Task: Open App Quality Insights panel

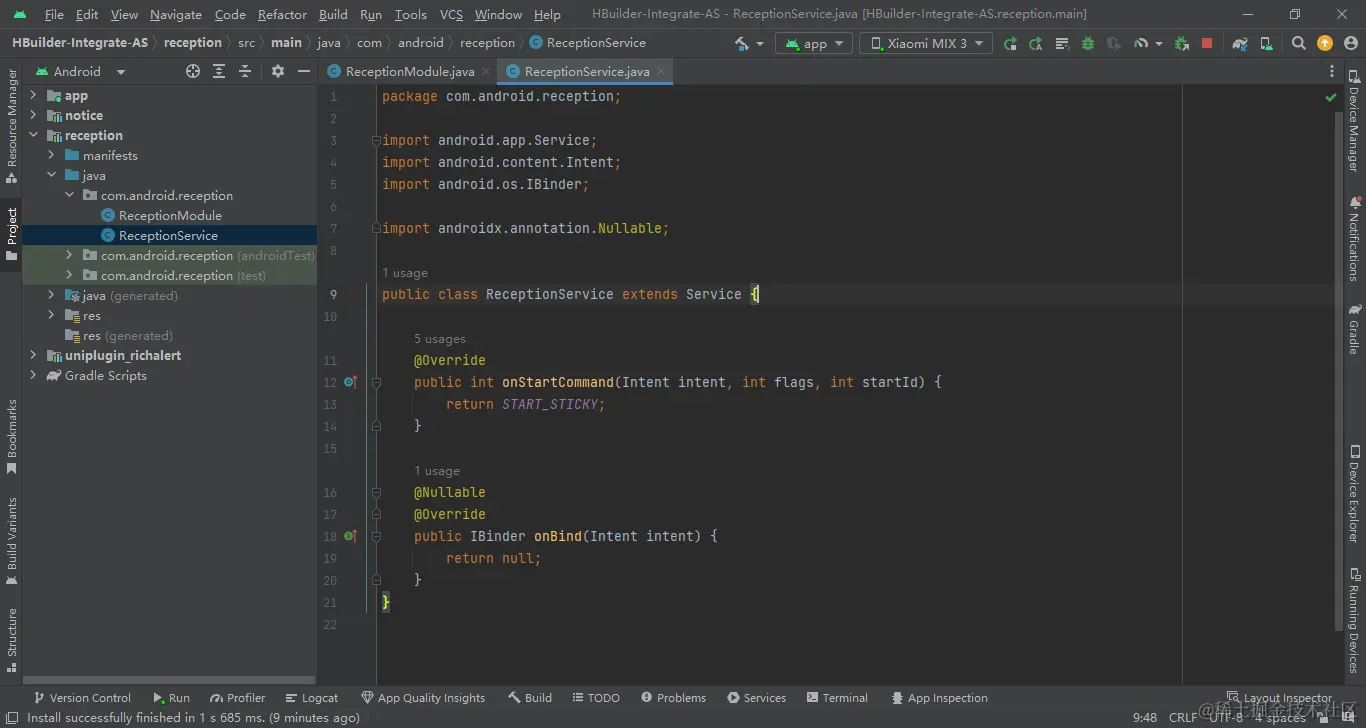Action: point(423,698)
